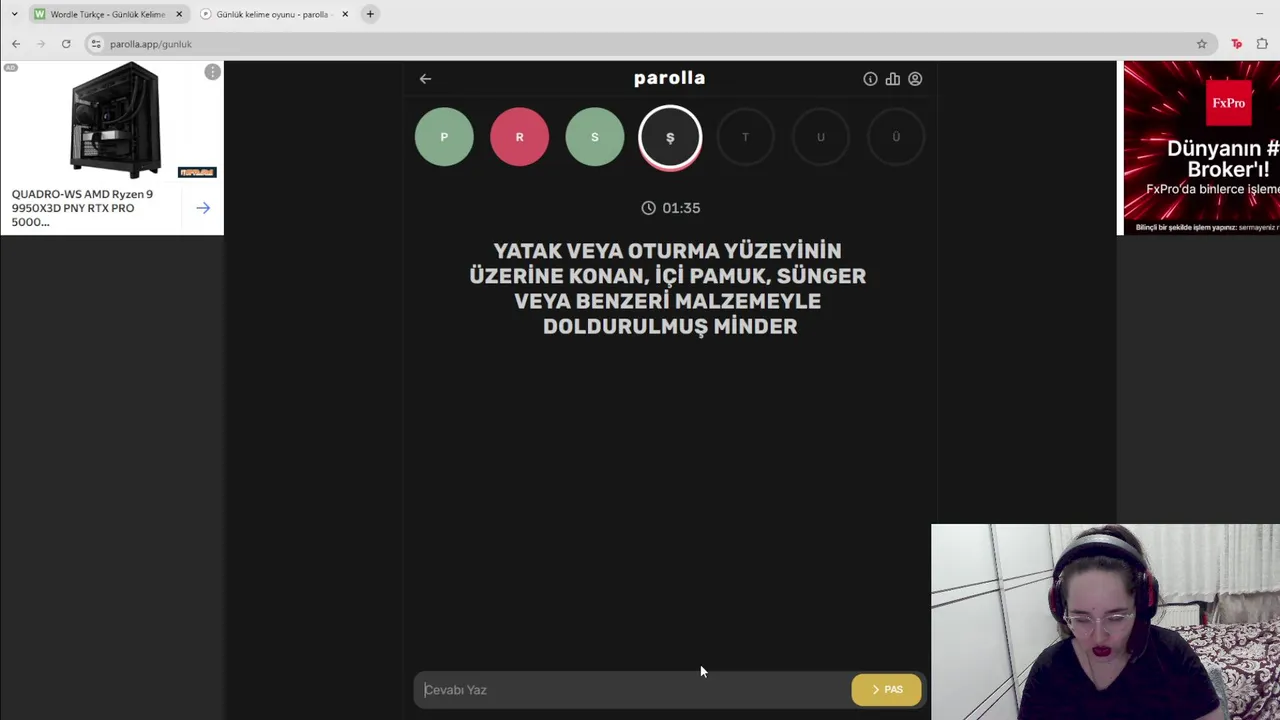The image size is (1280, 720).
Task: Open the browser extensions puzzle icon
Action: coord(1262,44)
